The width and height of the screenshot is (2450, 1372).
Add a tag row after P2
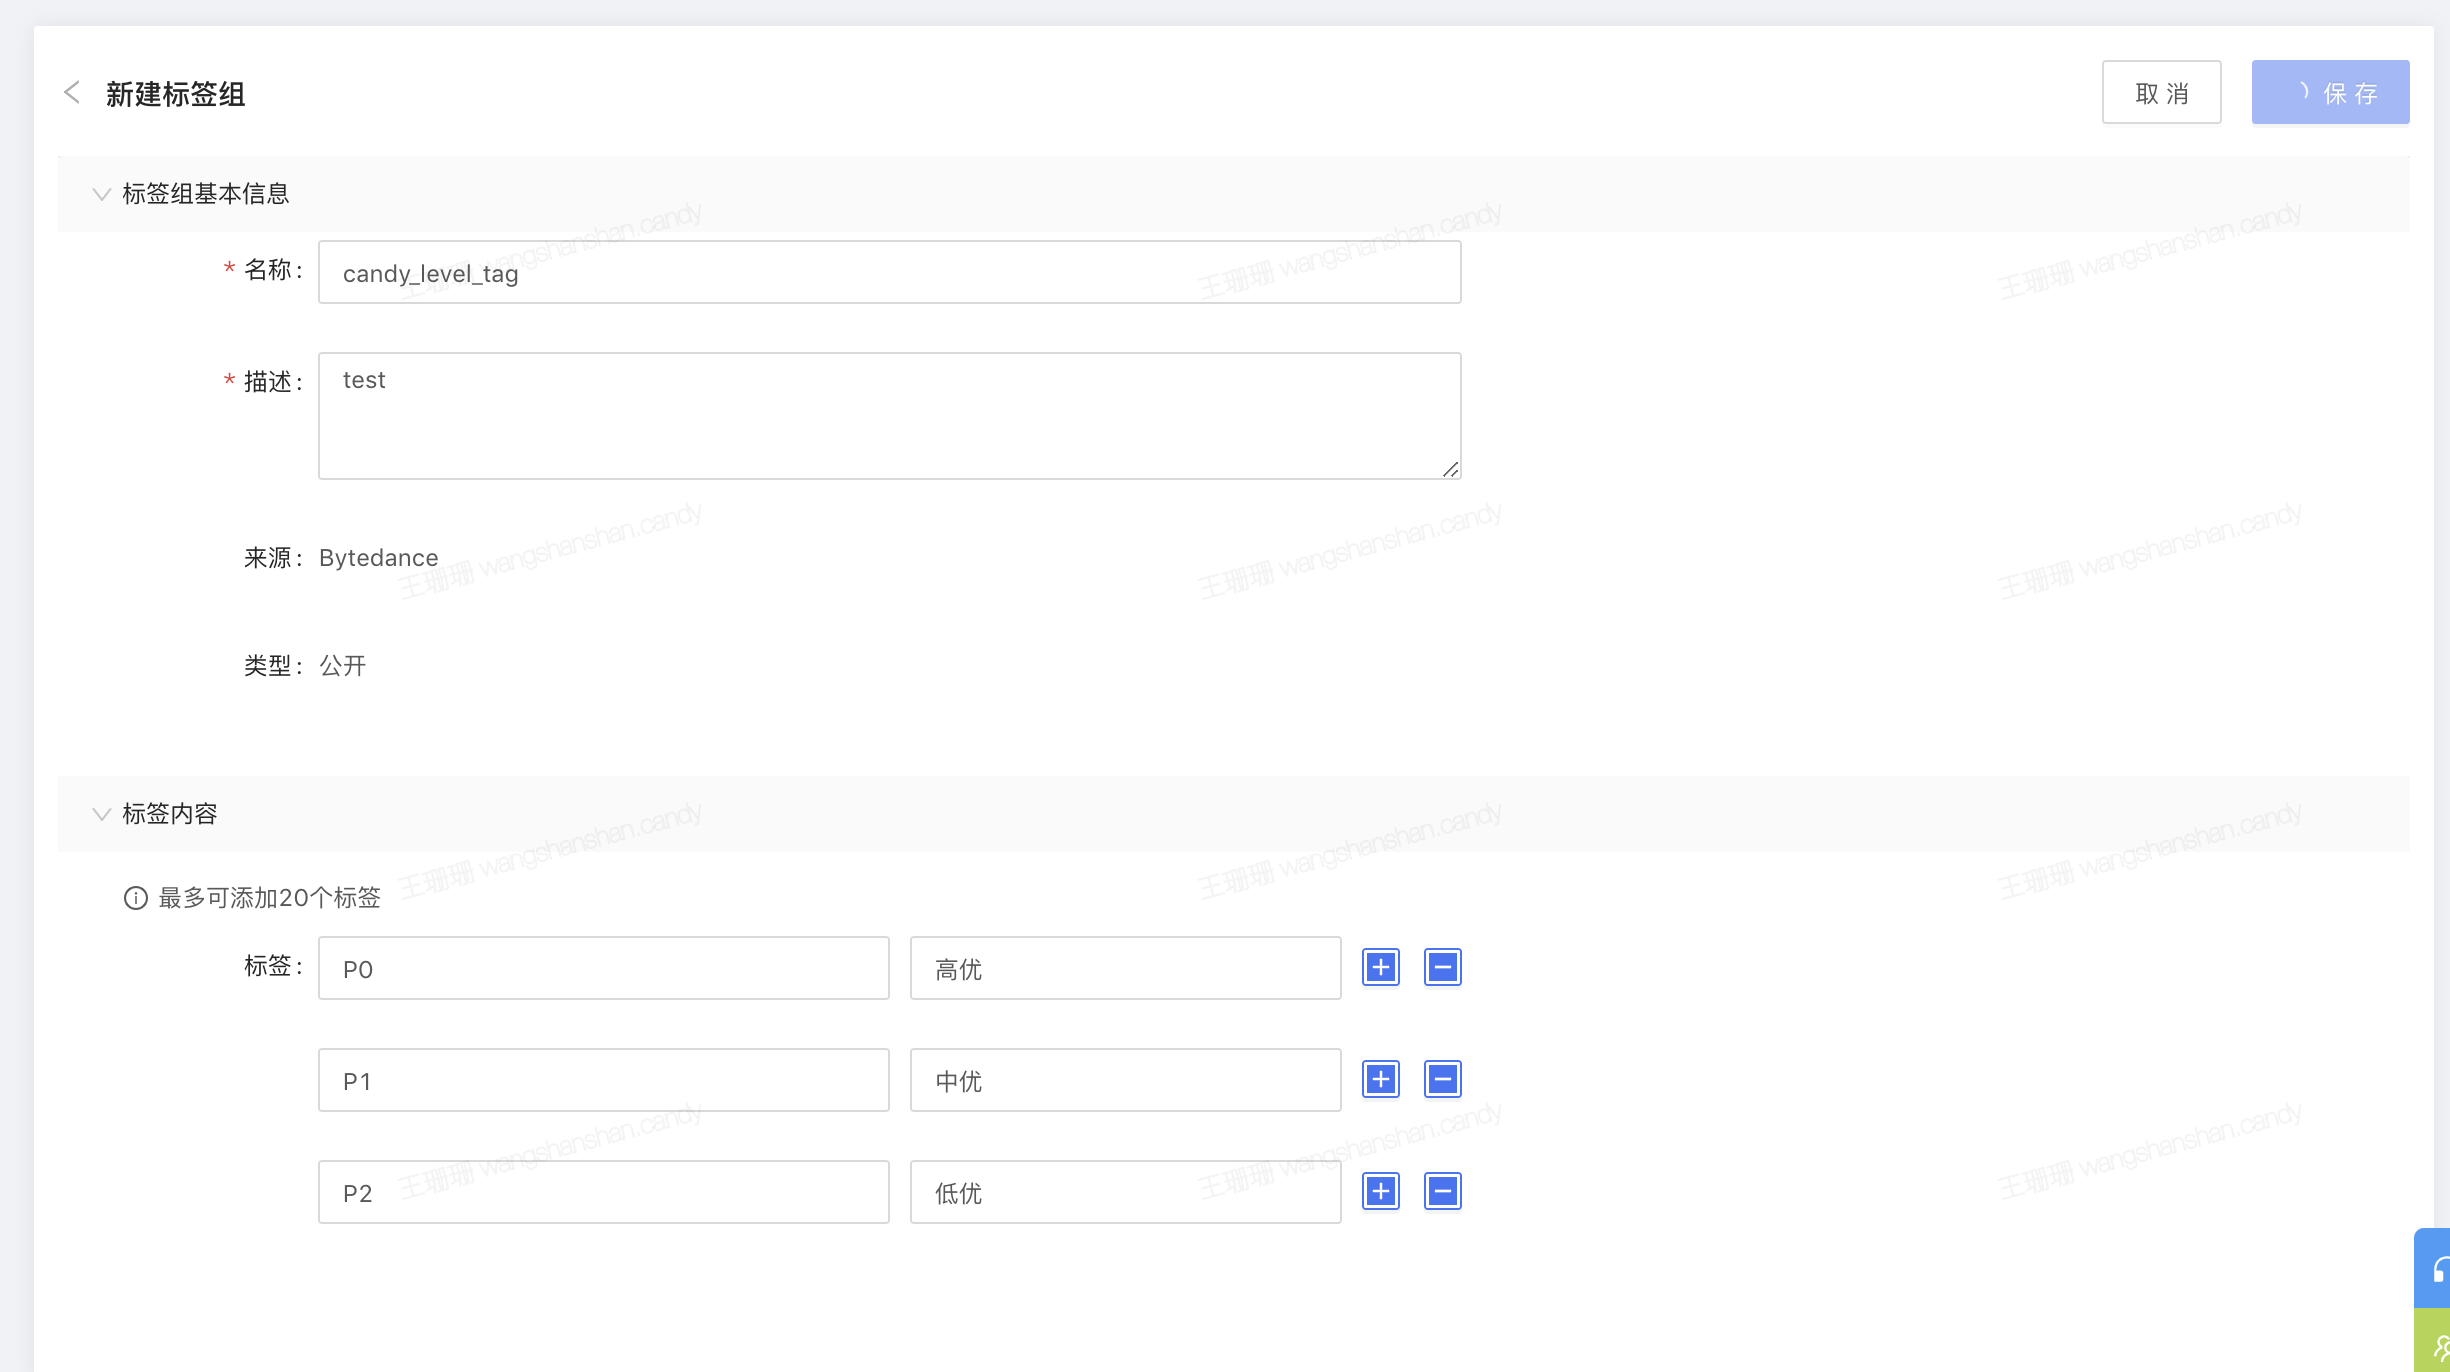click(x=1381, y=1191)
